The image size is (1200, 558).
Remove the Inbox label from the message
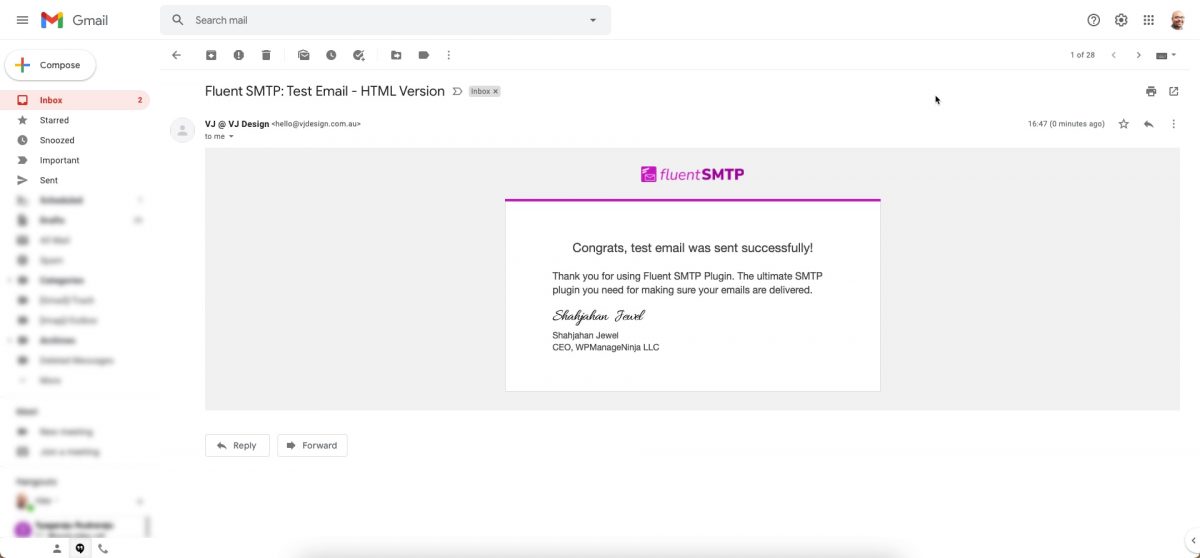(495, 91)
